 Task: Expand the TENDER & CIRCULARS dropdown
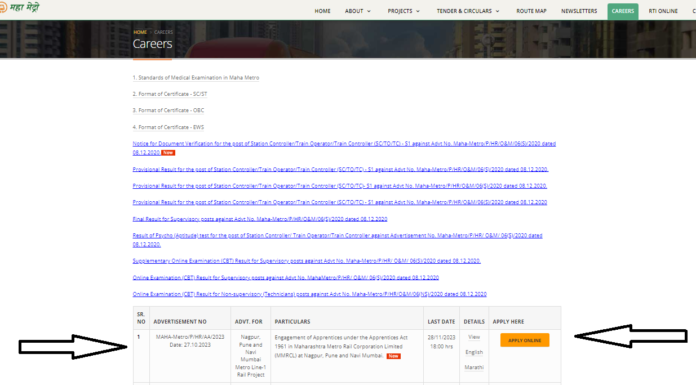tap(468, 11)
